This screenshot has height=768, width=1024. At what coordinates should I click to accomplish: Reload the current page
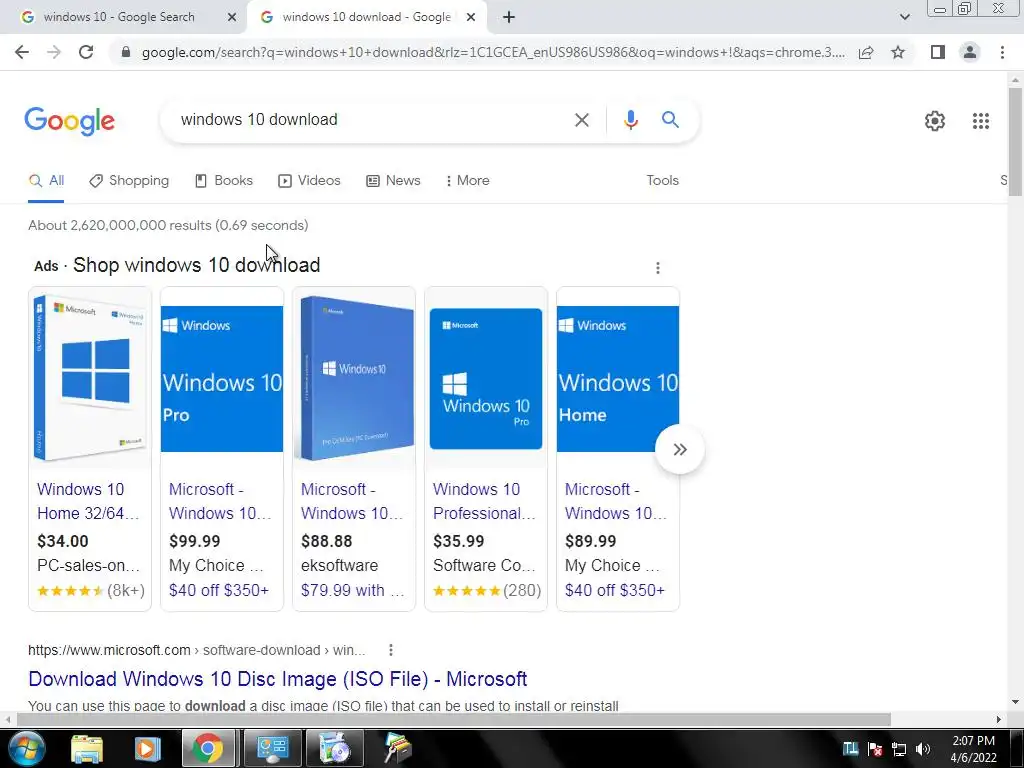tap(86, 52)
